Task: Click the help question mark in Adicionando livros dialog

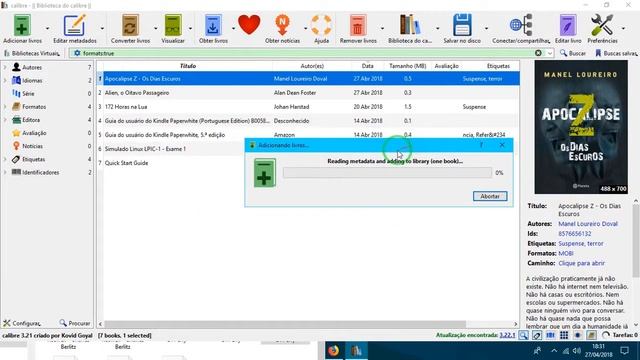Action: tap(481, 145)
